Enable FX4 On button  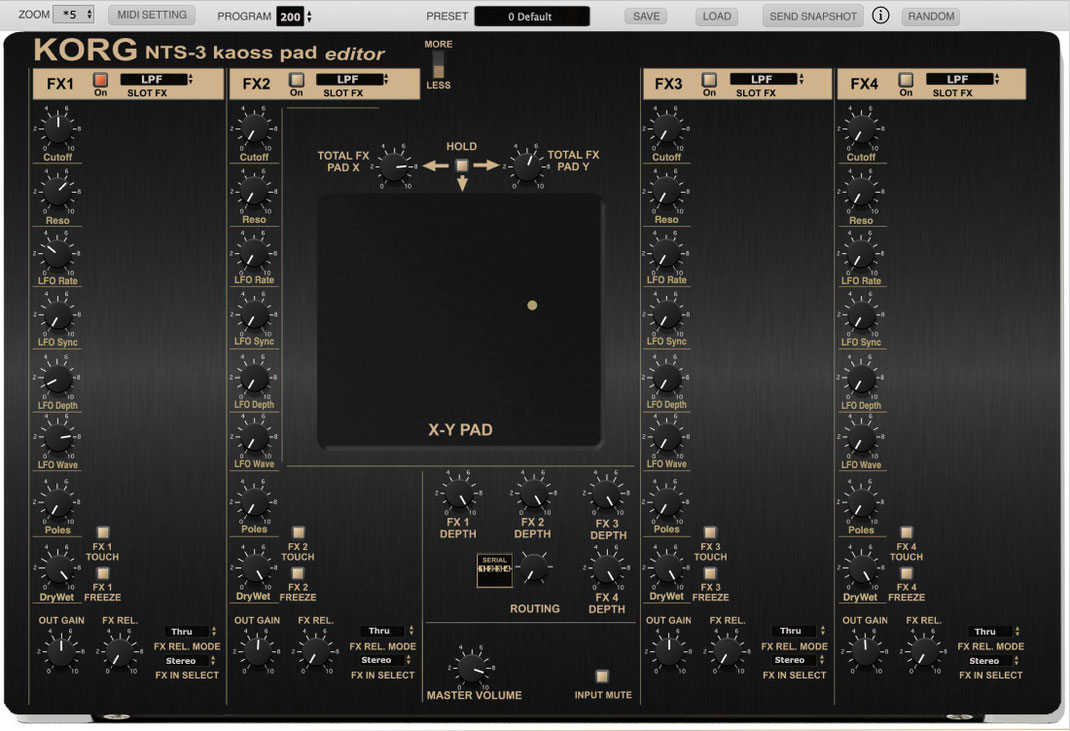[x=906, y=80]
